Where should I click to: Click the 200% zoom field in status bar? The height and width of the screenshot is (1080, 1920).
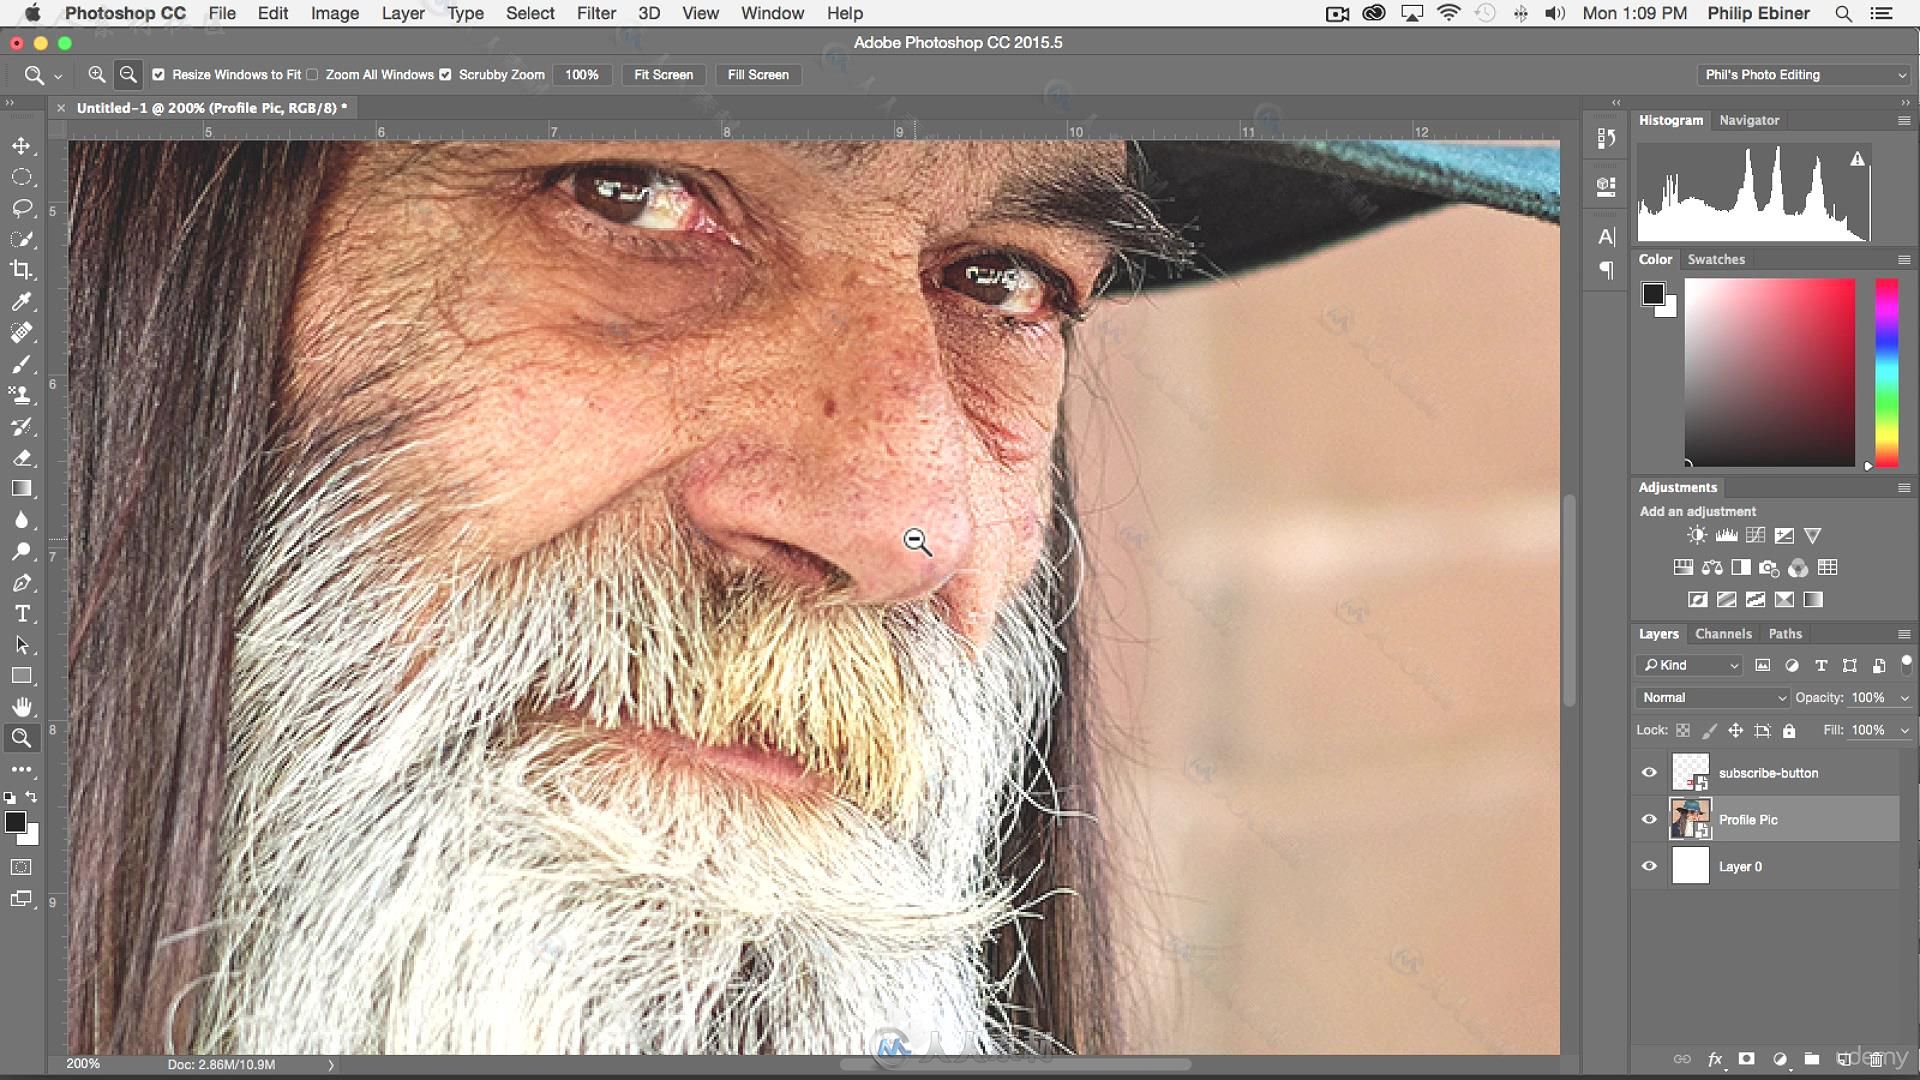coord(83,1064)
